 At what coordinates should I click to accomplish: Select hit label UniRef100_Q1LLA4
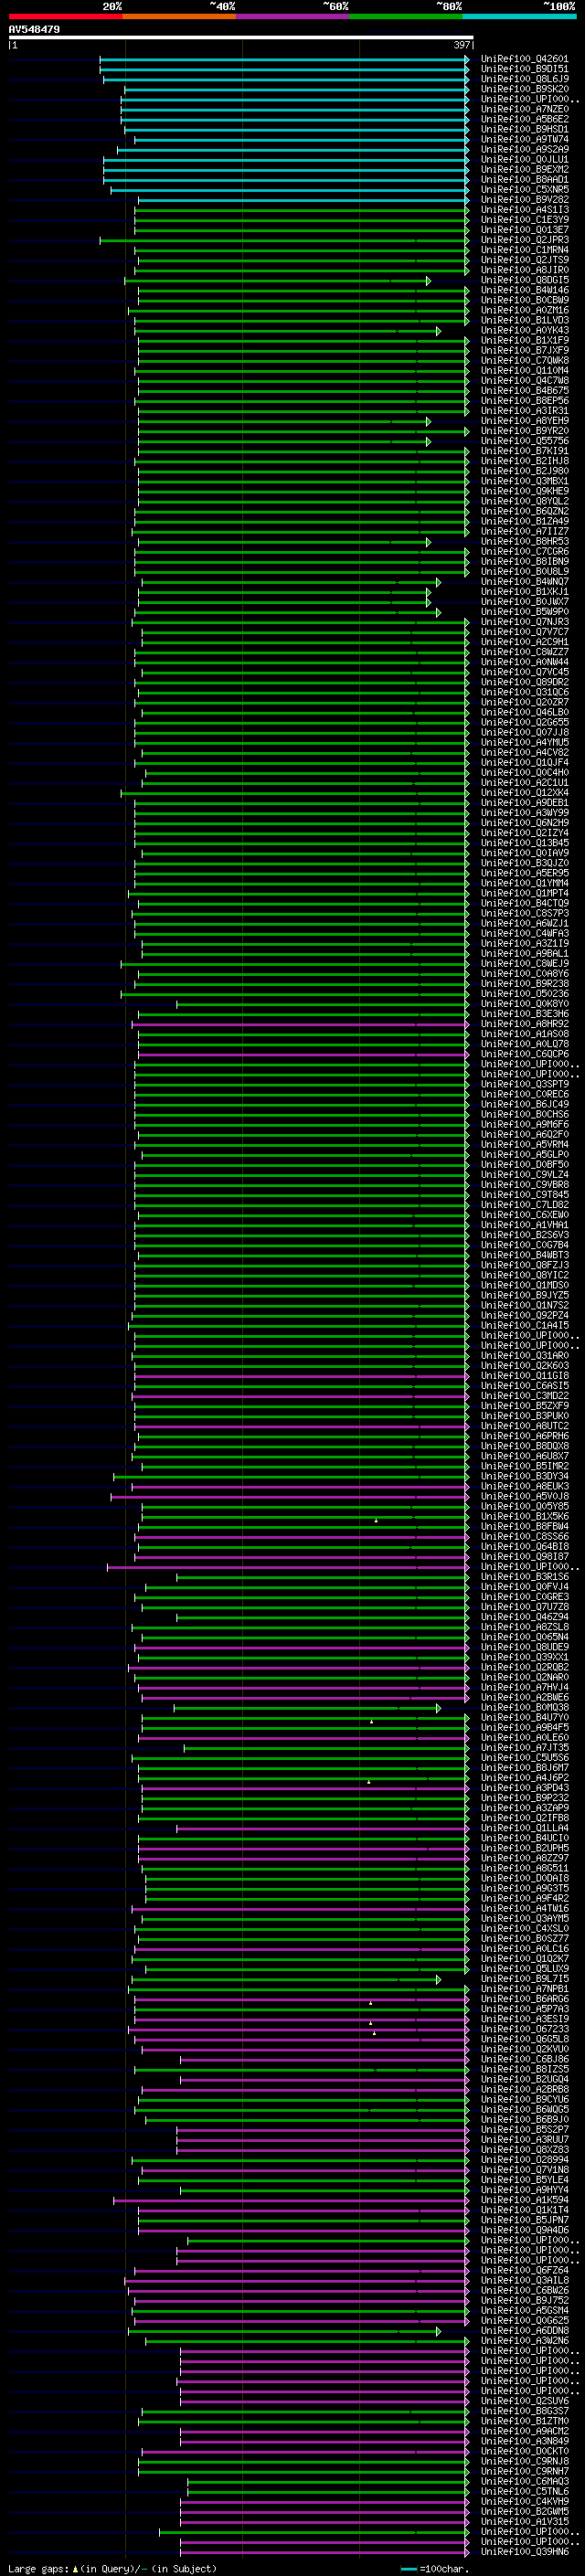pyautogui.click(x=525, y=1828)
